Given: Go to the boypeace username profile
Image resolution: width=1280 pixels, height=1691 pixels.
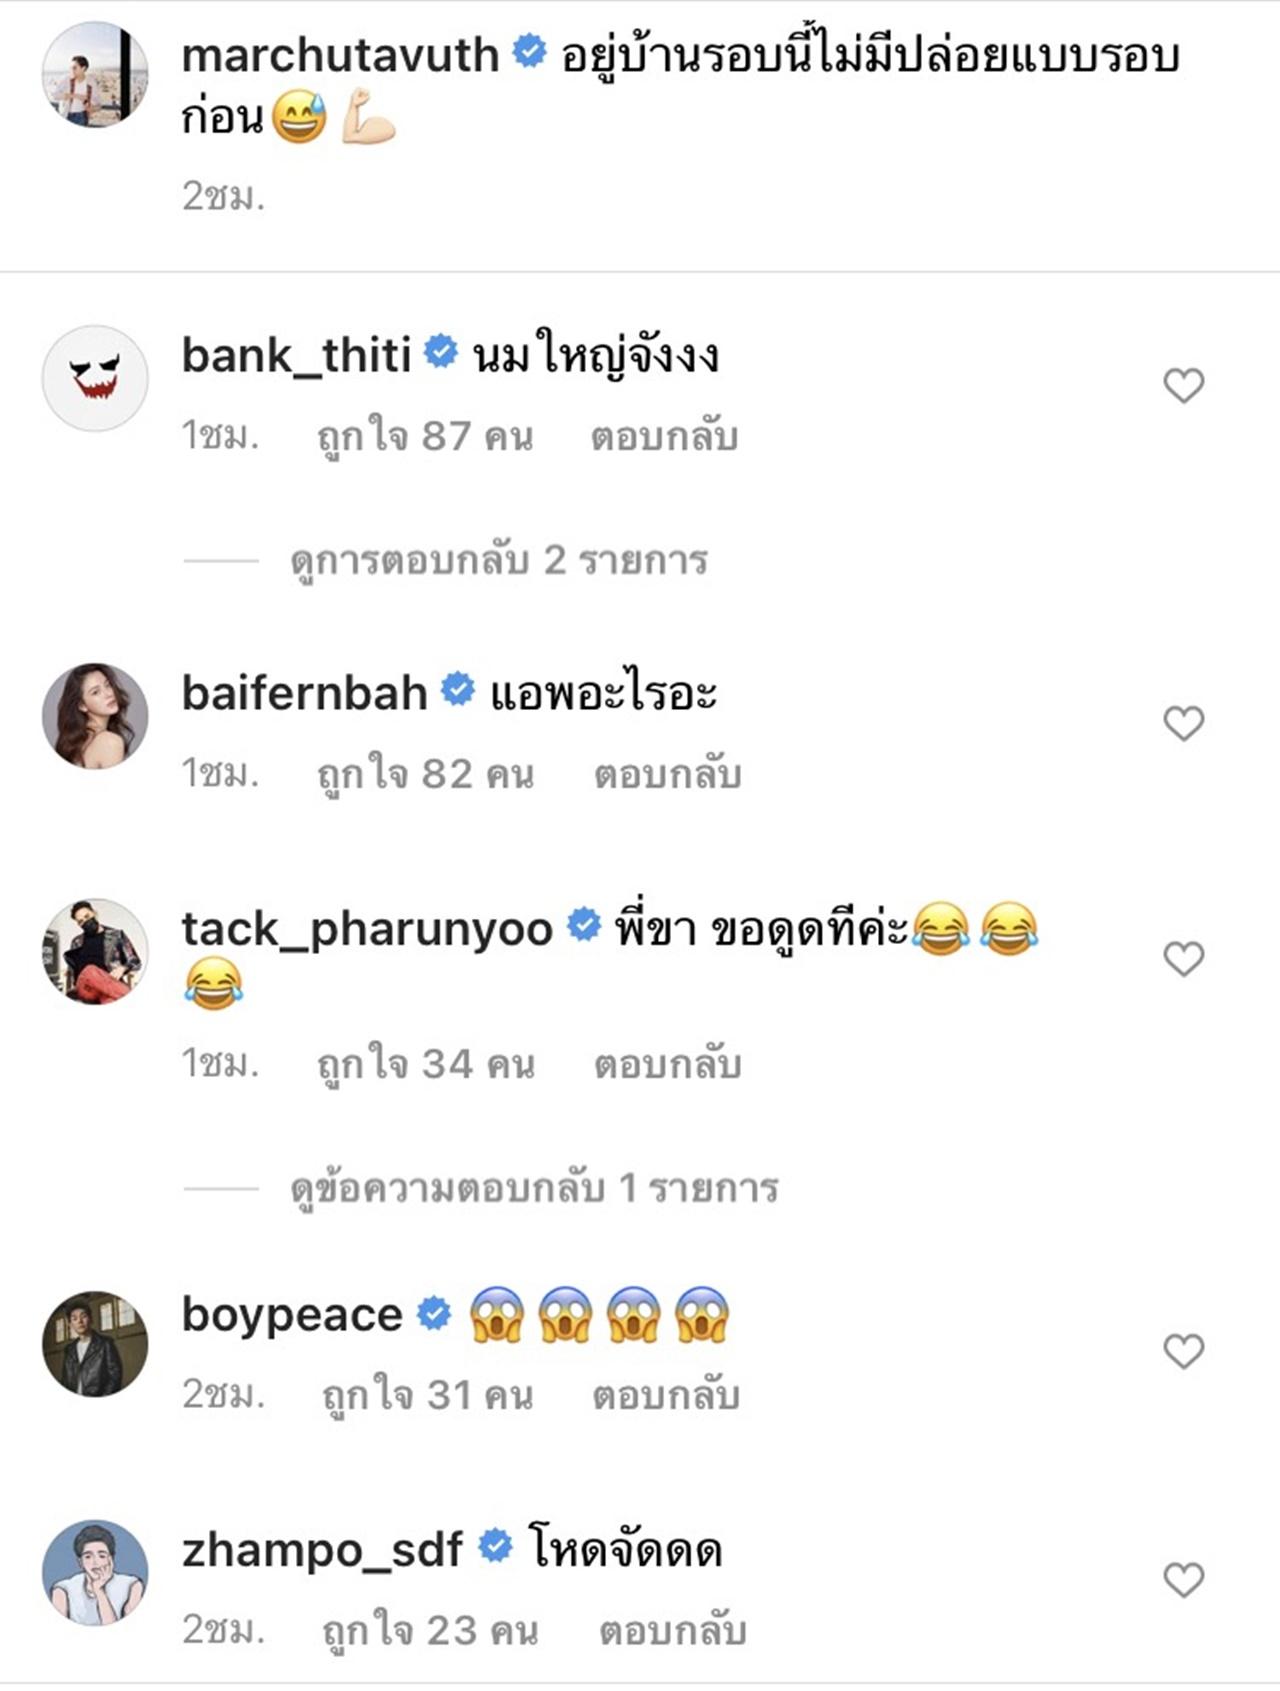Looking at the screenshot, I should (292, 1315).
